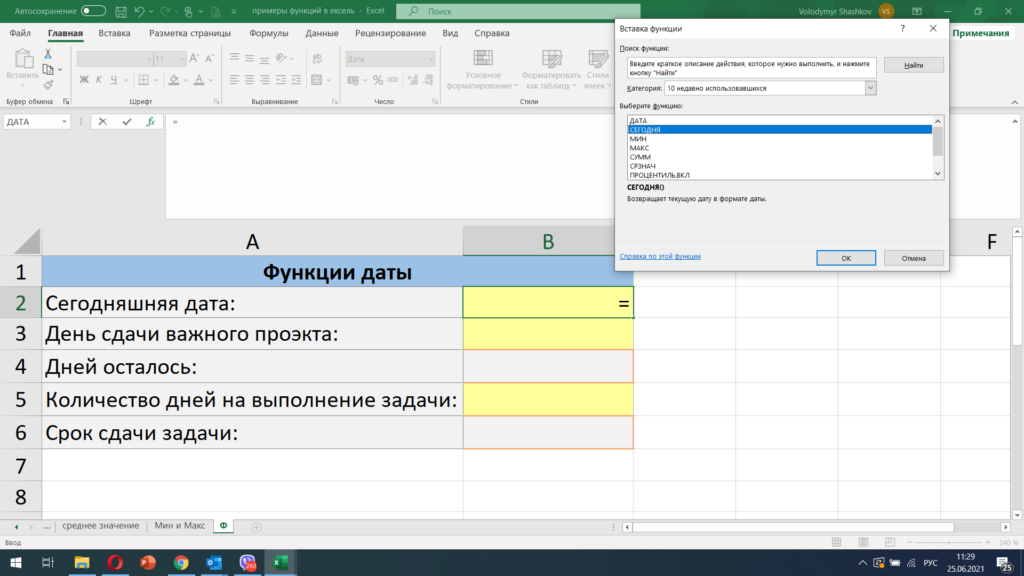Select the cell Срок сдачи задачи:
This screenshot has width=1024, height=576.
point(252,432)
